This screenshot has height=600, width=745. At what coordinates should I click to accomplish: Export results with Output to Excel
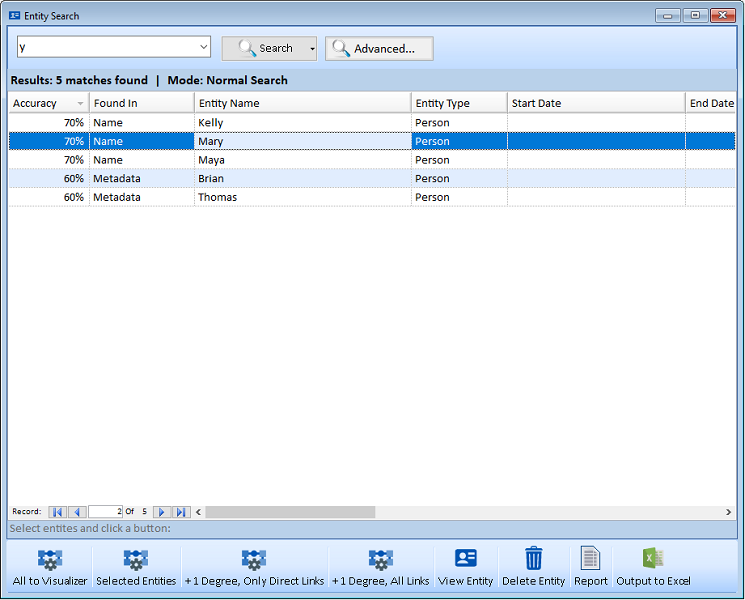point(653,559)
